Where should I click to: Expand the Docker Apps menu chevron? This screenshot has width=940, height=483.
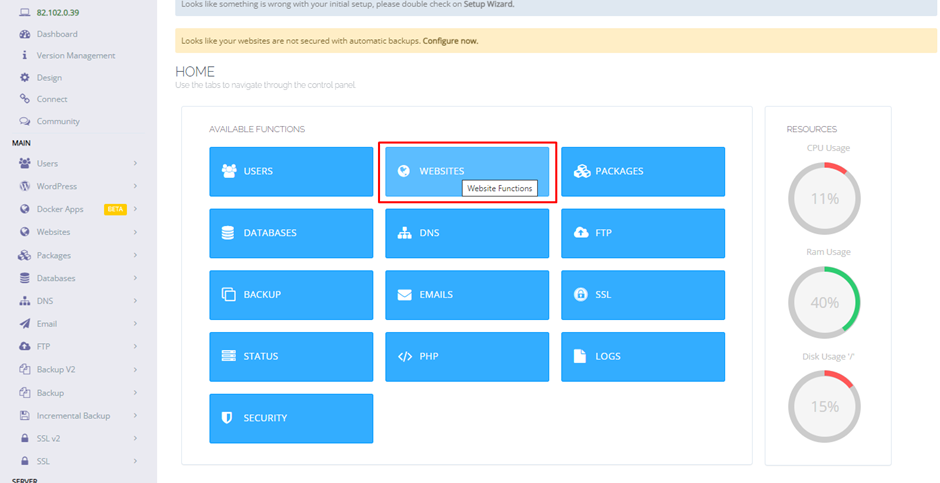point(135,209)
